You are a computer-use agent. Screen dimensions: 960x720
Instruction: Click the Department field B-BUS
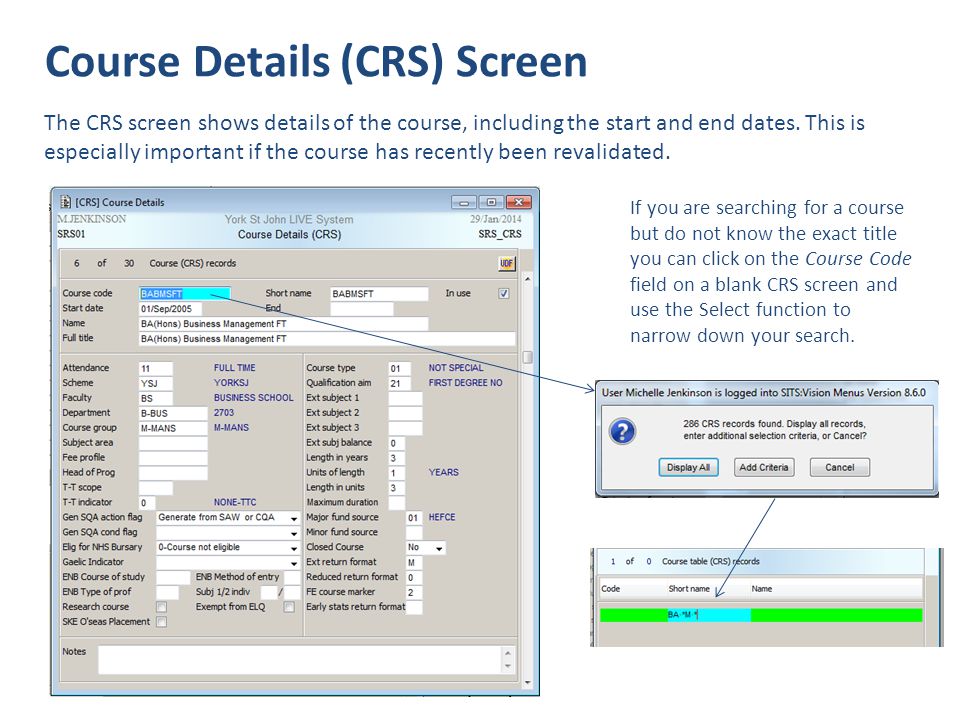173,413
